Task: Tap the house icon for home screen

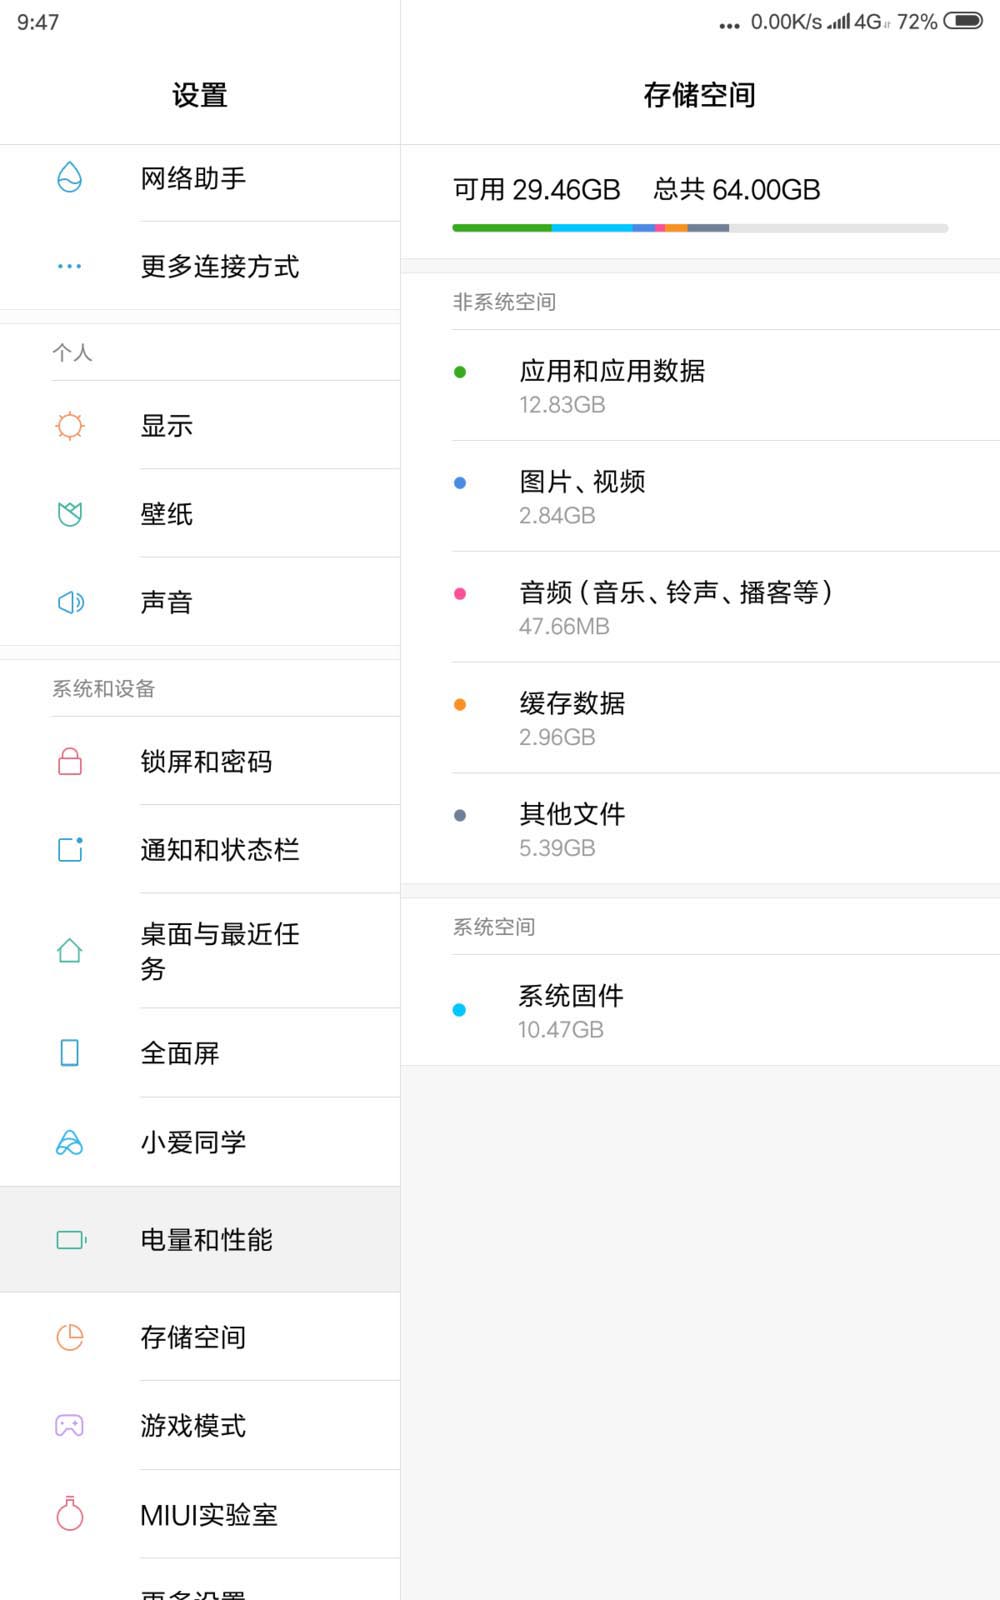Action: point(70,950)
